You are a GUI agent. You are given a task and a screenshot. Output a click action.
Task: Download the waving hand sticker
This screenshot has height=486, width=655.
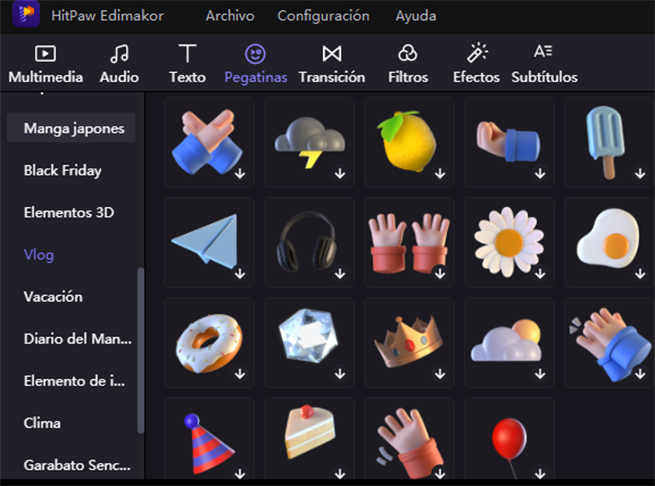440,473
